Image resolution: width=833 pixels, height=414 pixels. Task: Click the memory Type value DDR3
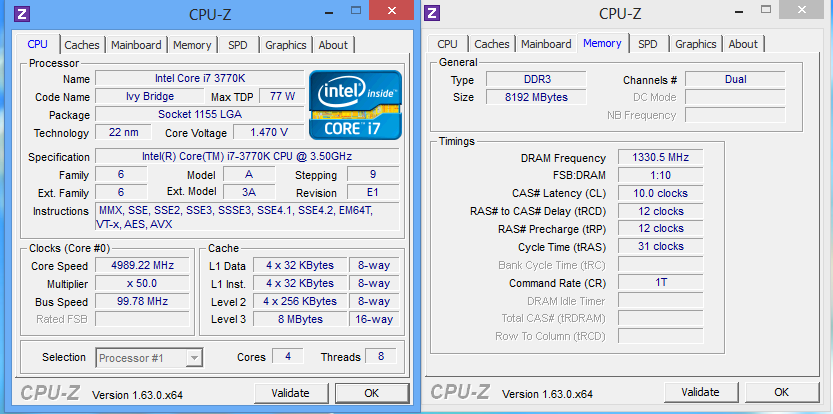[x=537, y=79]
